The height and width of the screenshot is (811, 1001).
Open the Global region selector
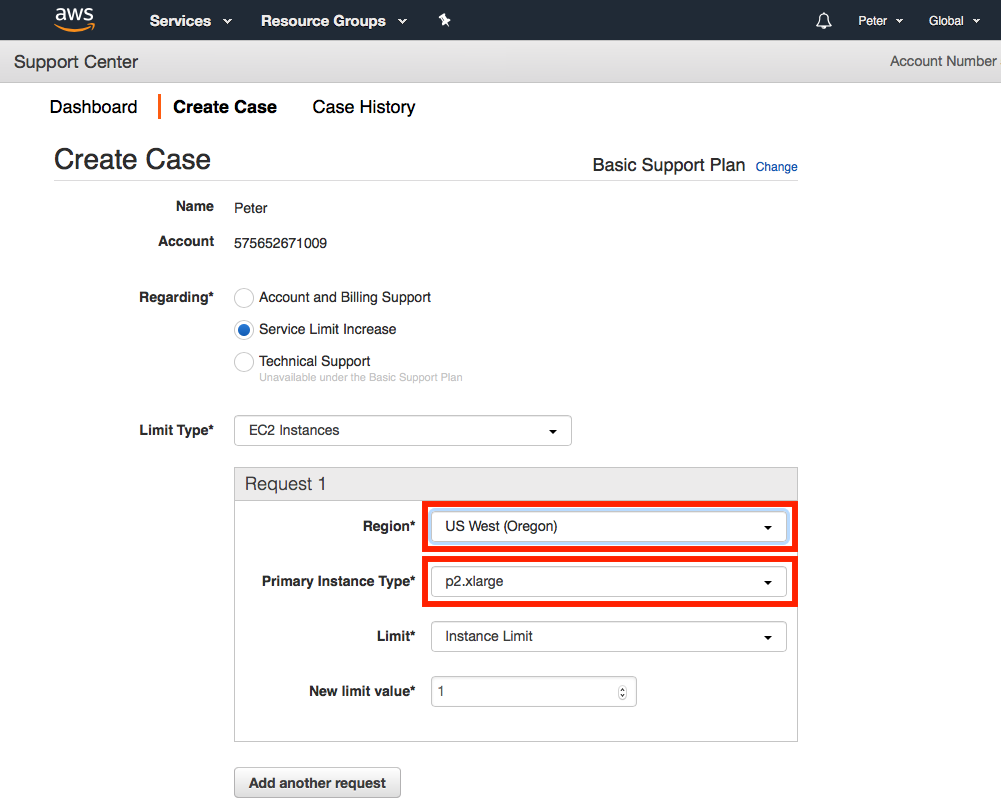click(x=954, y=21)
